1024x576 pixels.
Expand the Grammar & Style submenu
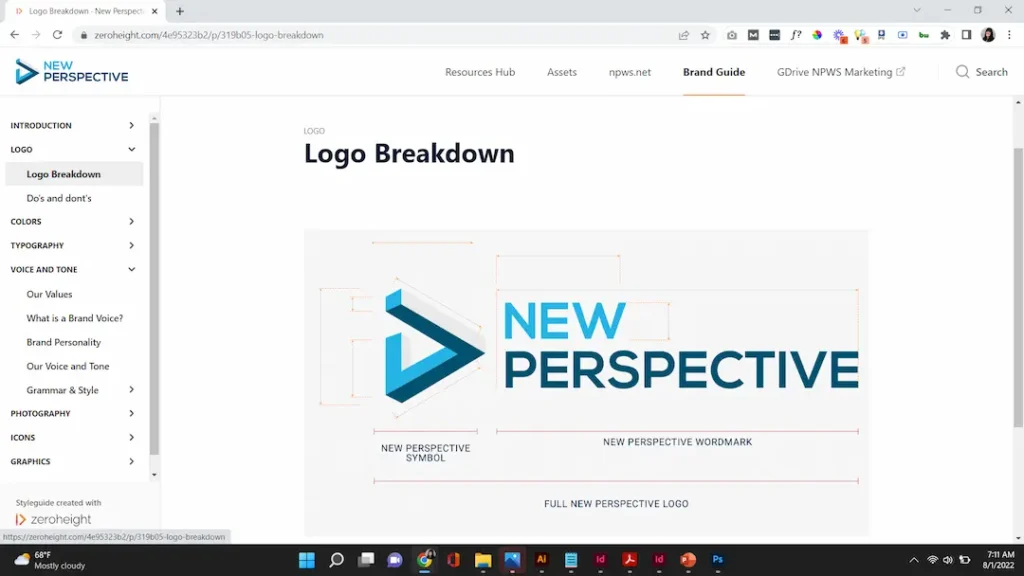pos(131,390)
